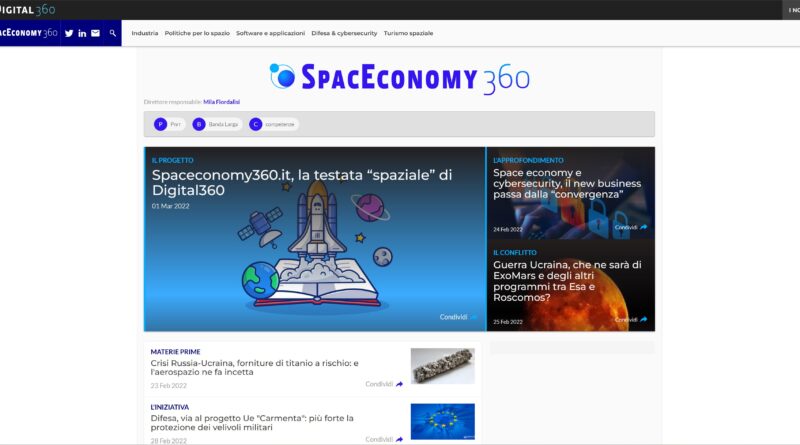Open the Industria menu item

(x=145, y=33)
